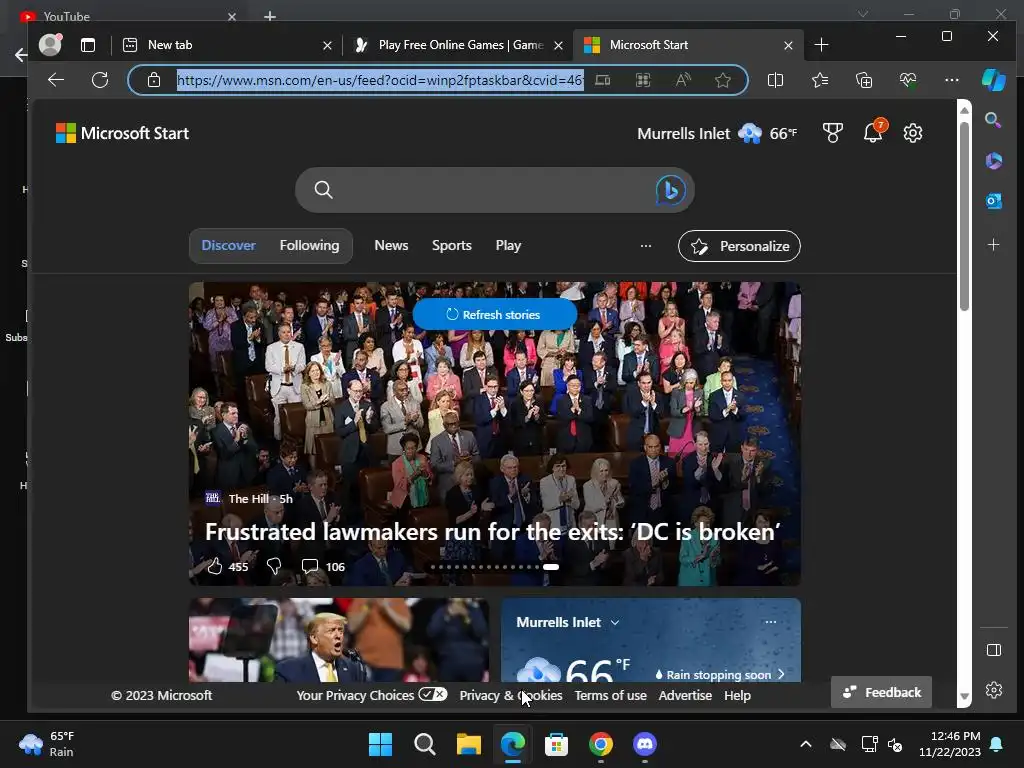Open sidebar Search icon

click(993, 120)
